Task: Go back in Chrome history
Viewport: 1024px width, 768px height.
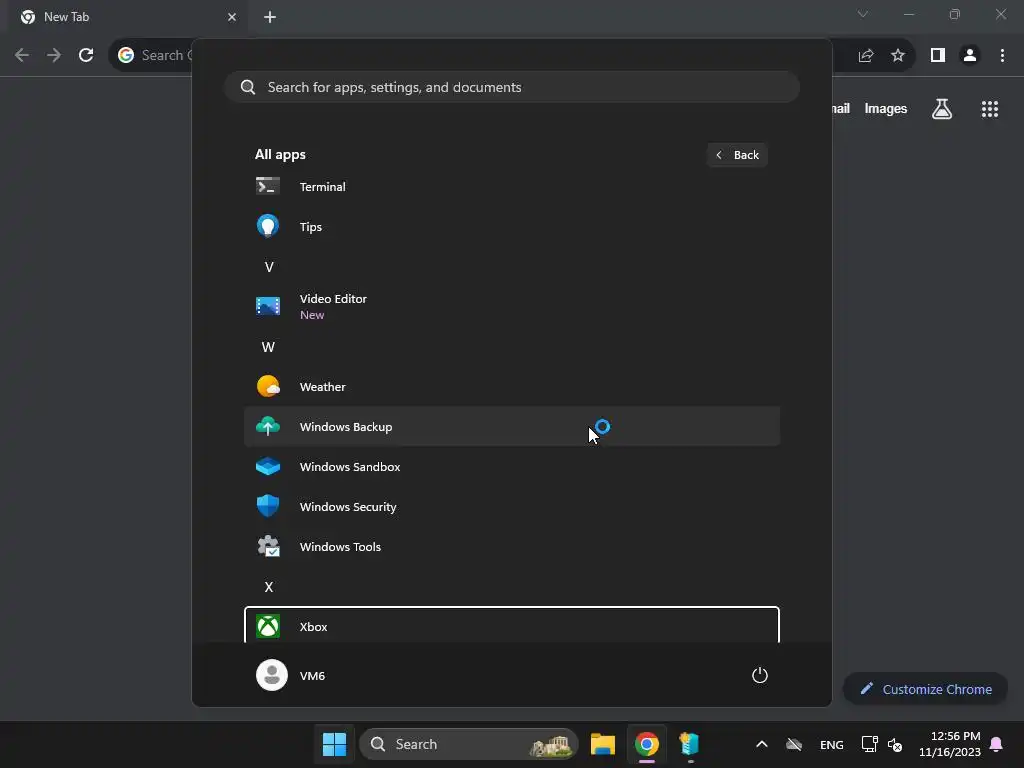Action: tap(22, 55)
